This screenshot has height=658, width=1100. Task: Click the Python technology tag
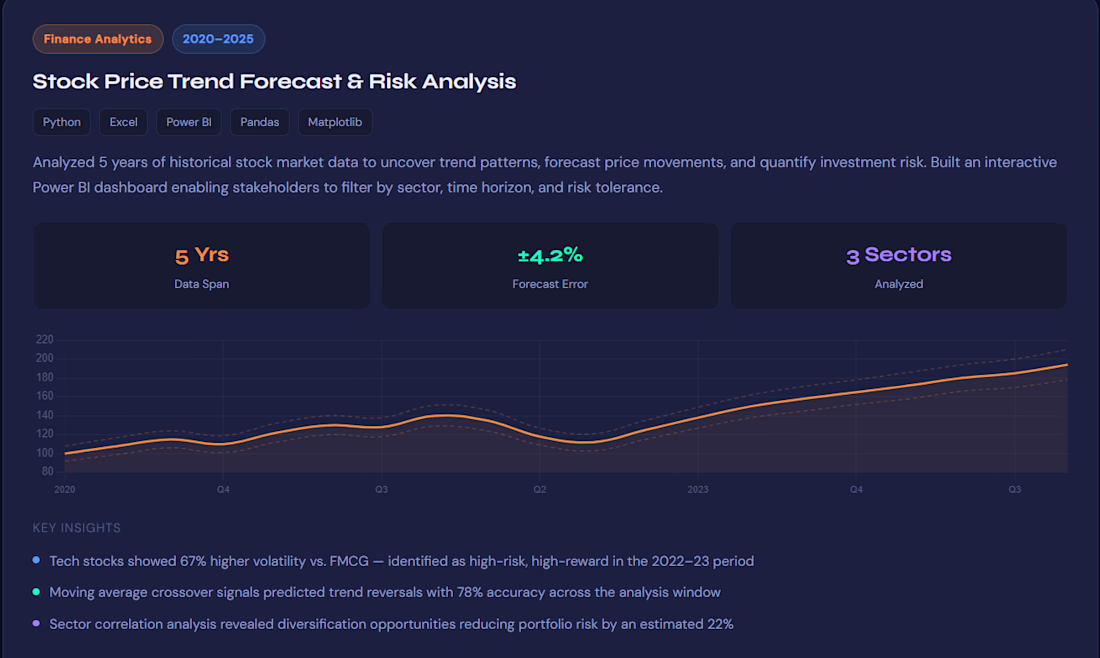click(62, 122)
